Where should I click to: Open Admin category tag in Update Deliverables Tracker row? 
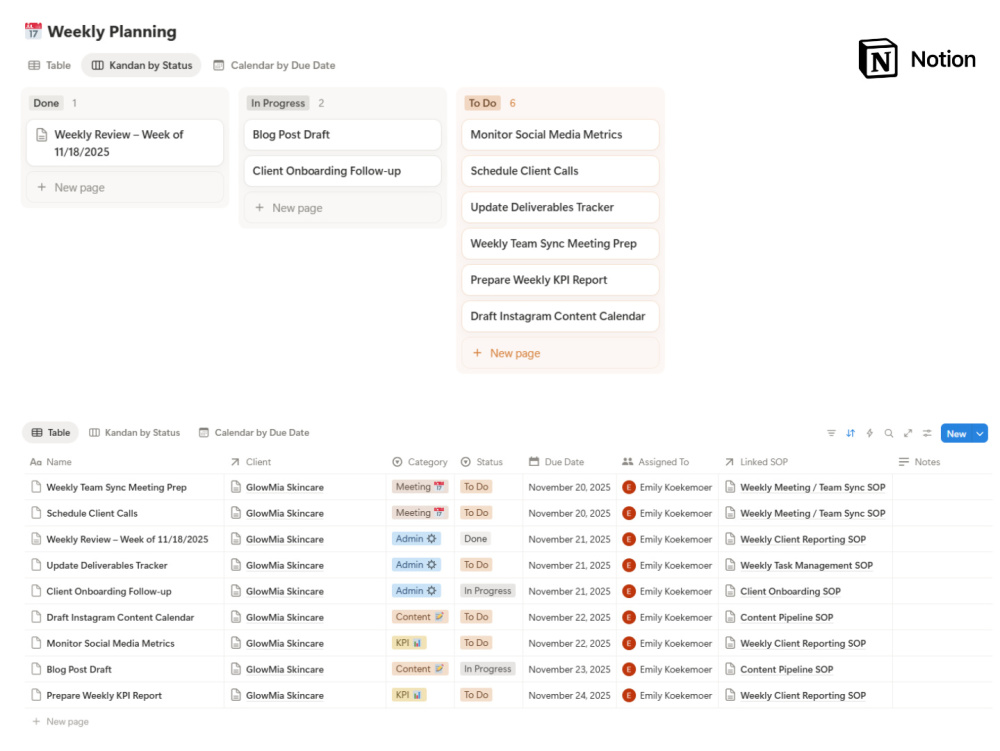416,565
